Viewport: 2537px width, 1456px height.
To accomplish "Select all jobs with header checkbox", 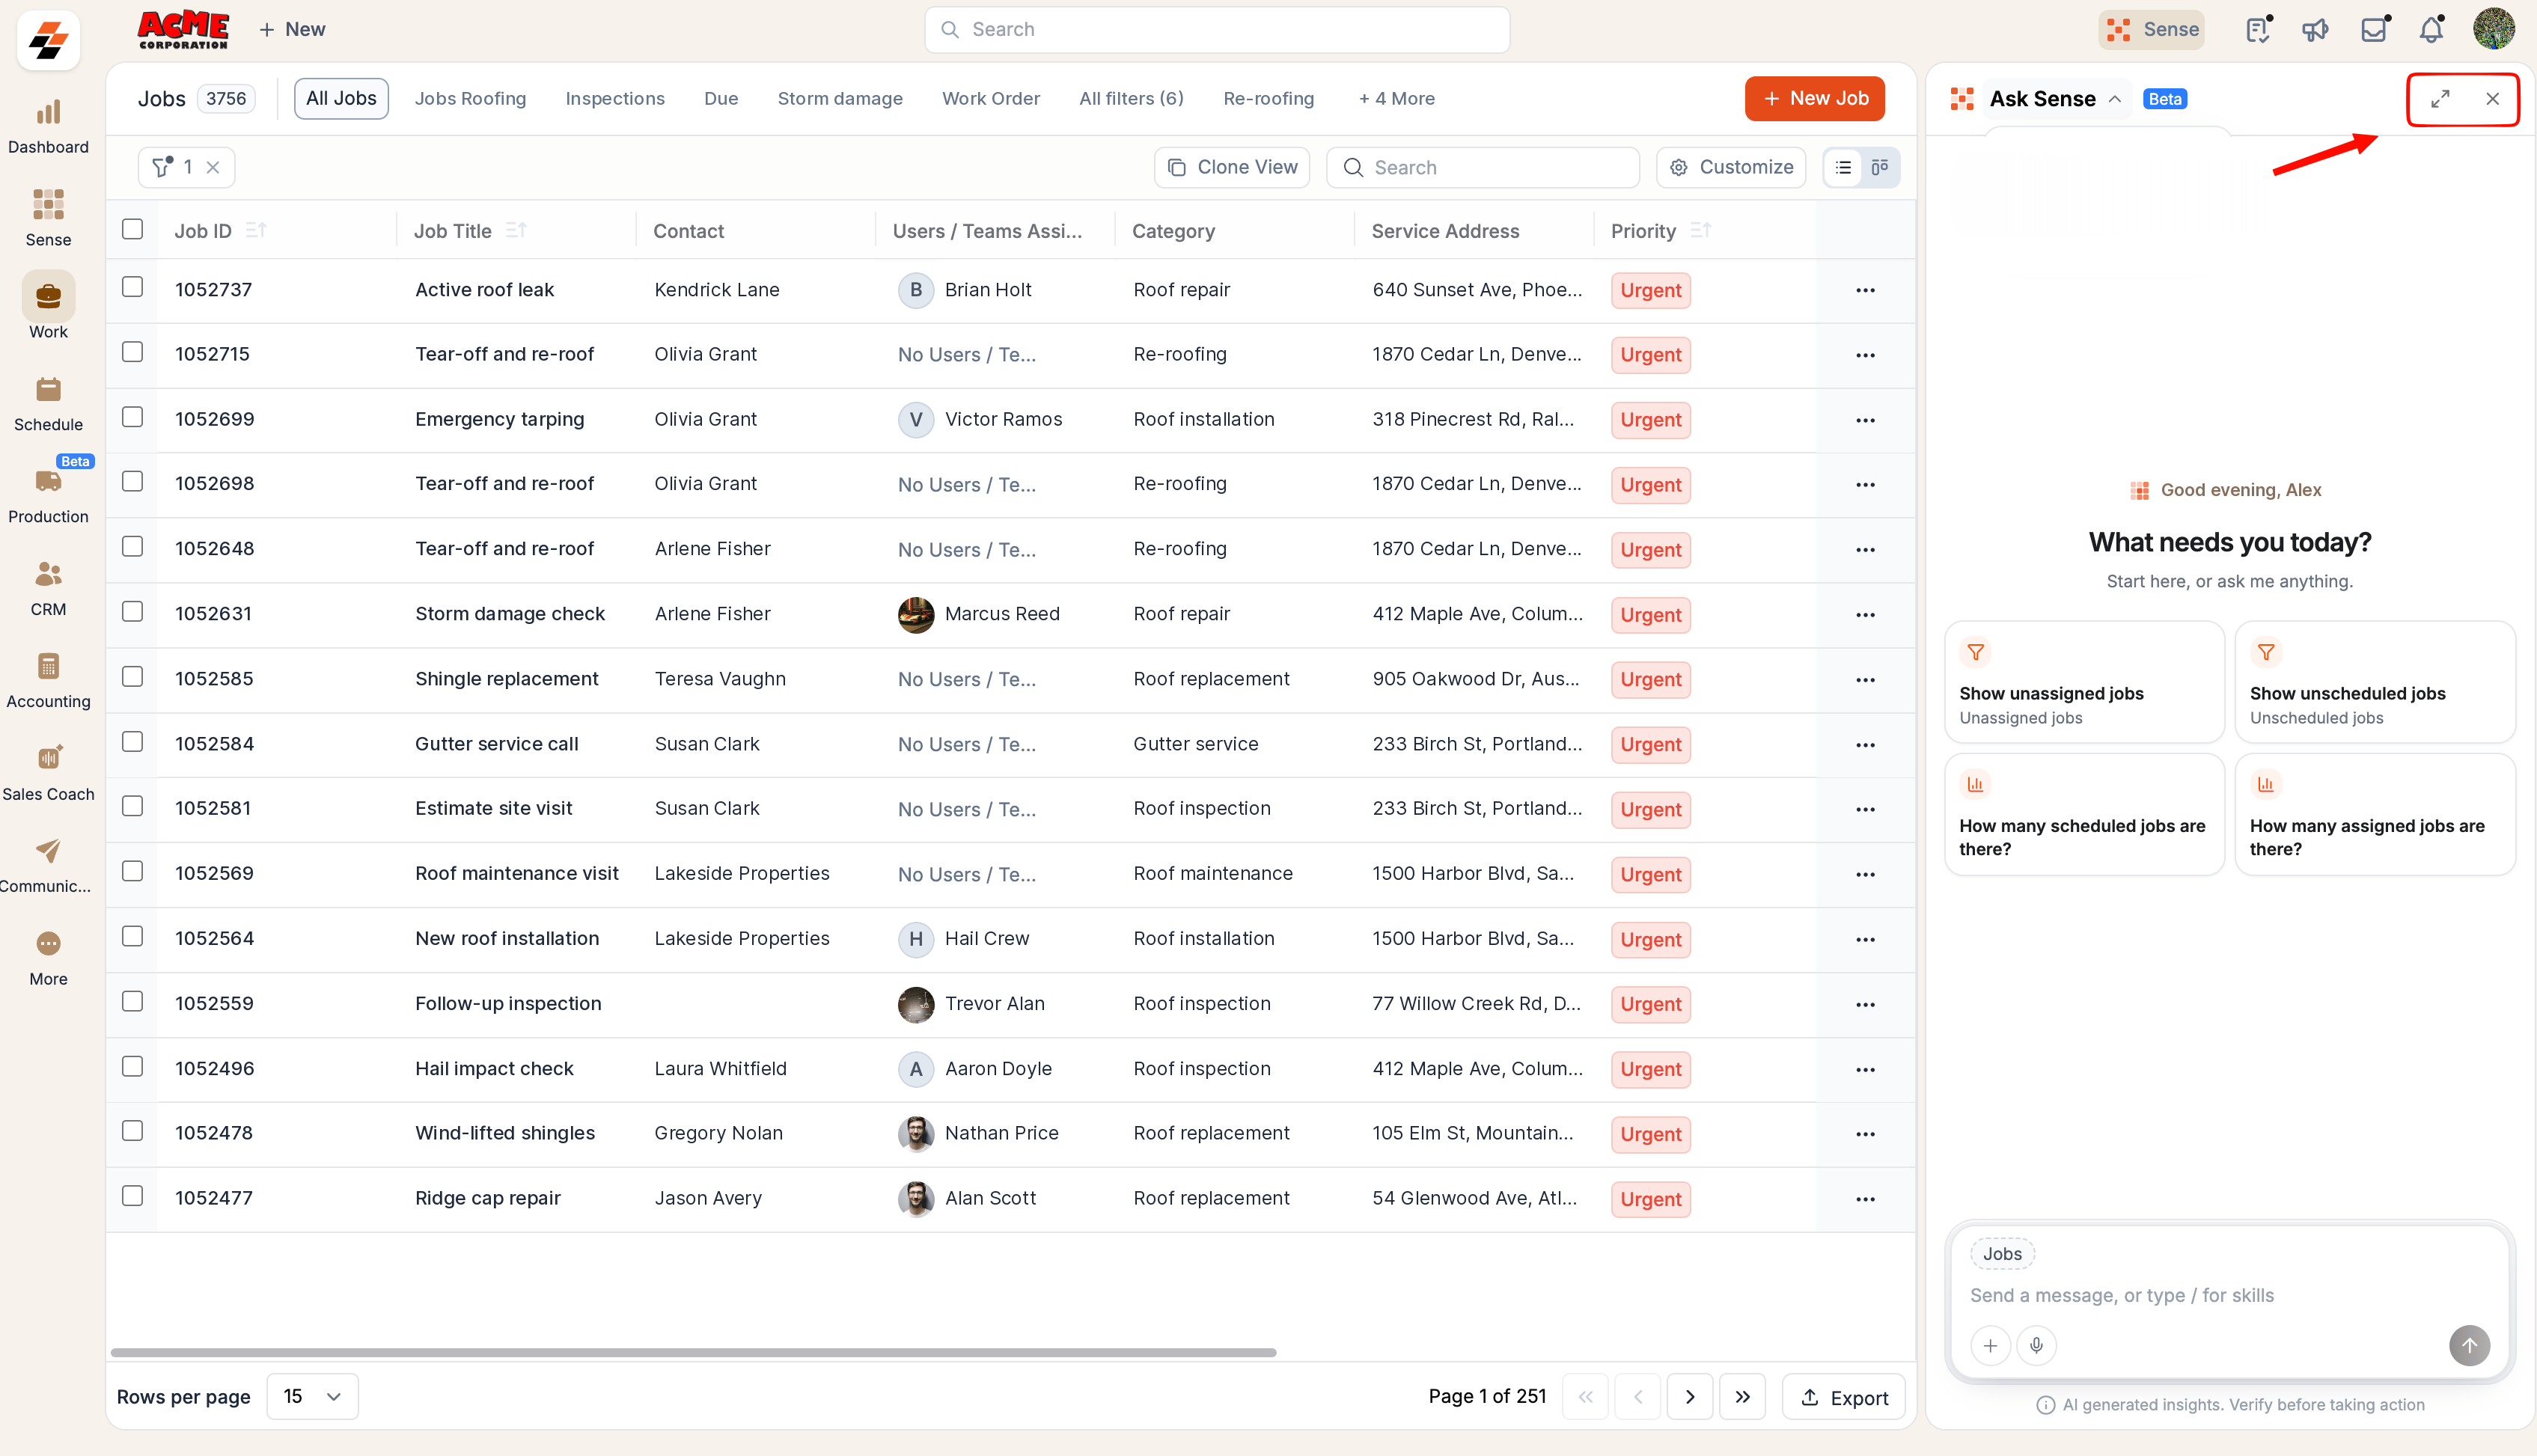I will 132,229.
